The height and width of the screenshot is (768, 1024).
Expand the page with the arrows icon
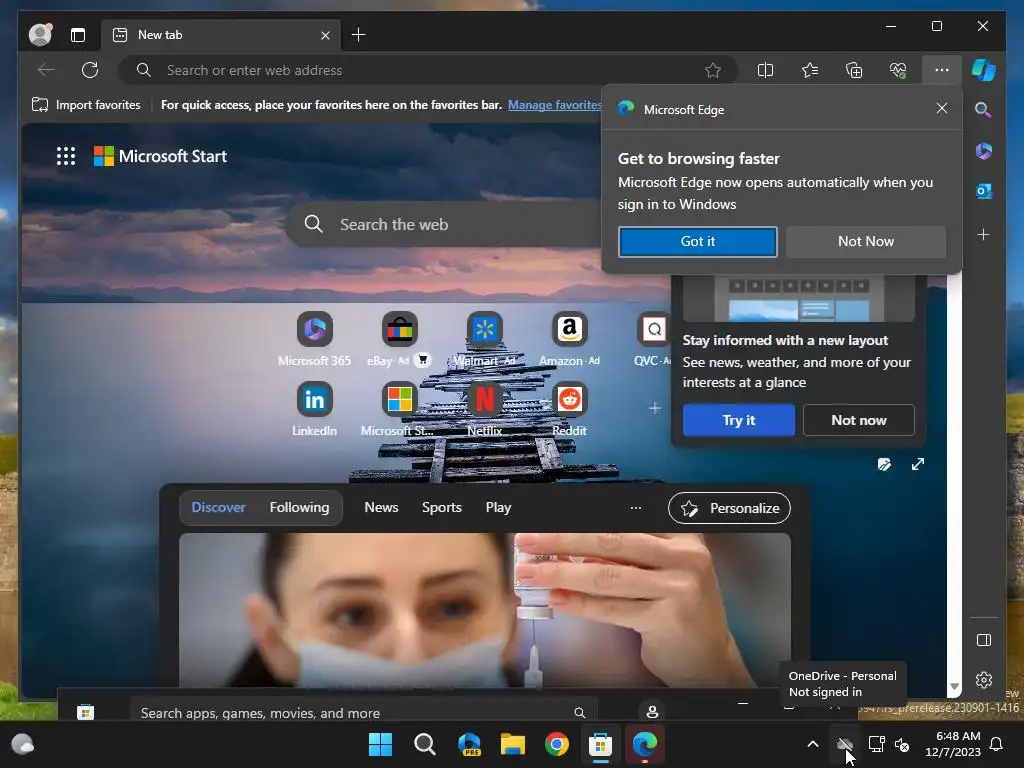pos(918,464)
